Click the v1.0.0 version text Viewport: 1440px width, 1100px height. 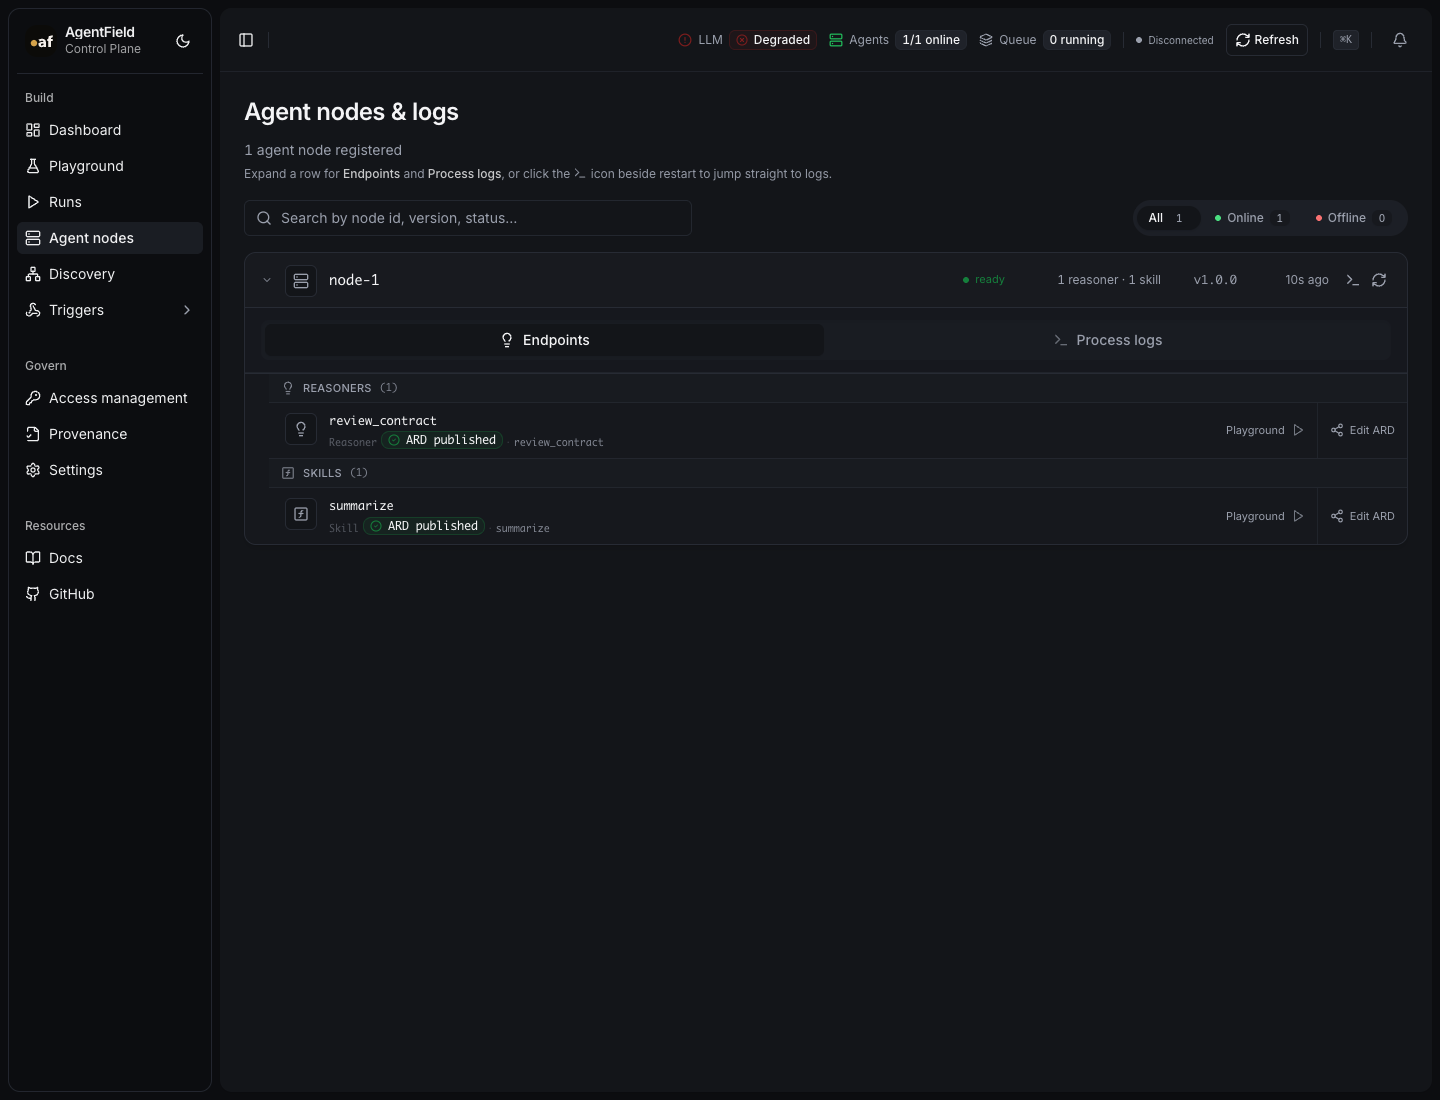pyautogui.click(x=1215, y=280)
